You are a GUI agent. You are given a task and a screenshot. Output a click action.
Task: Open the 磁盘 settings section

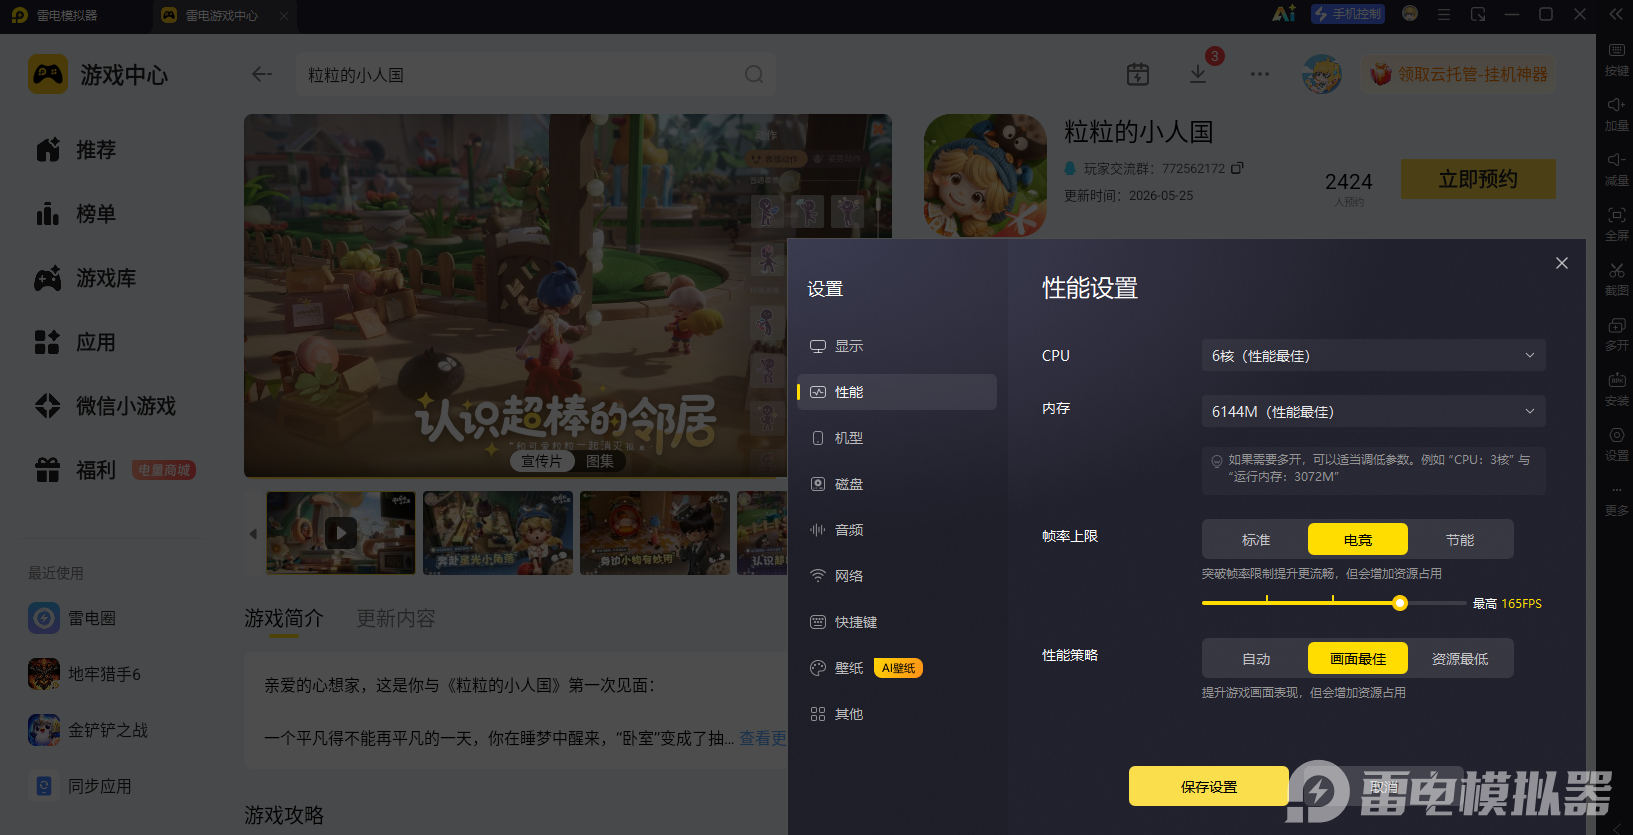click(897, 484)
